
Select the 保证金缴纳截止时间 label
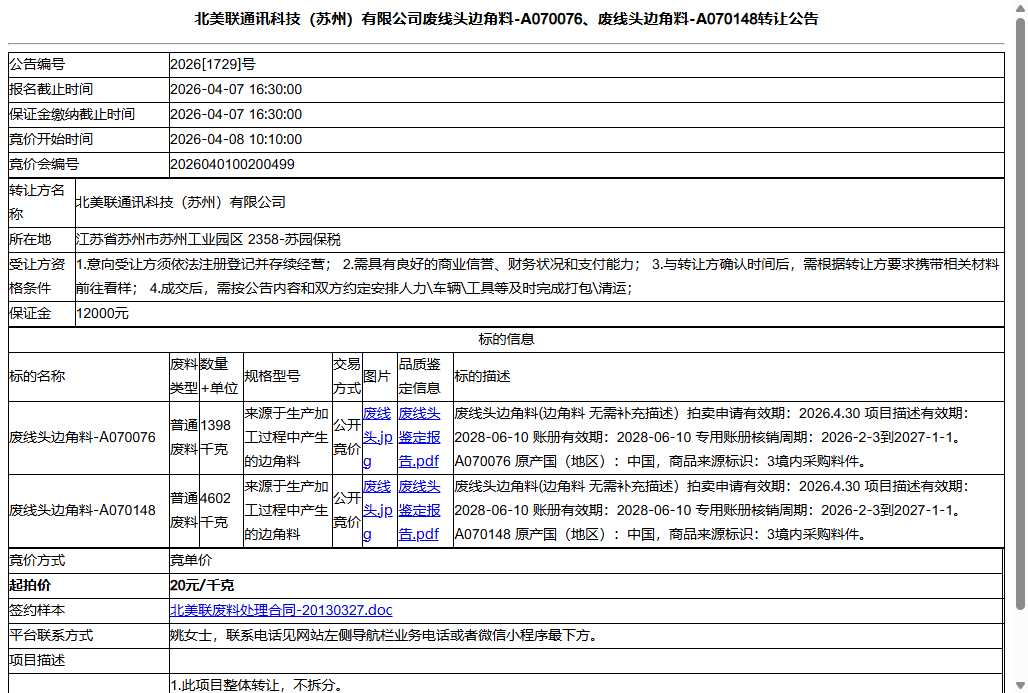coord(72,114)
